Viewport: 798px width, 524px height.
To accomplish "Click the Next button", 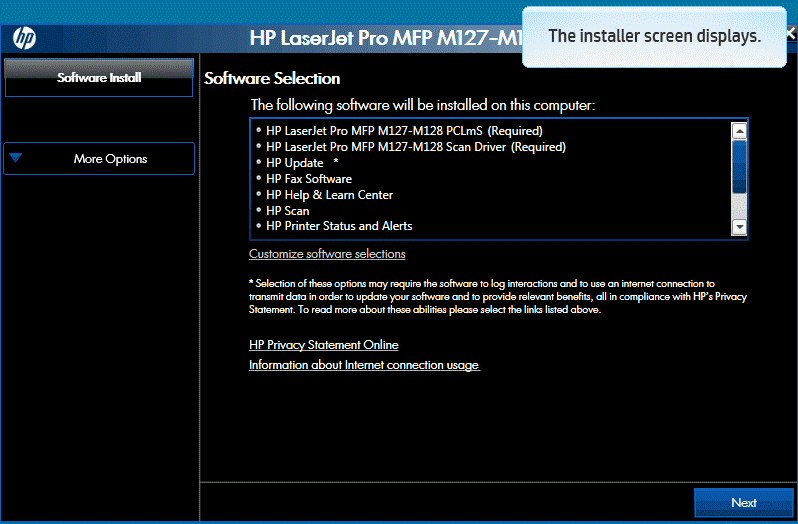I will [744, 503].
